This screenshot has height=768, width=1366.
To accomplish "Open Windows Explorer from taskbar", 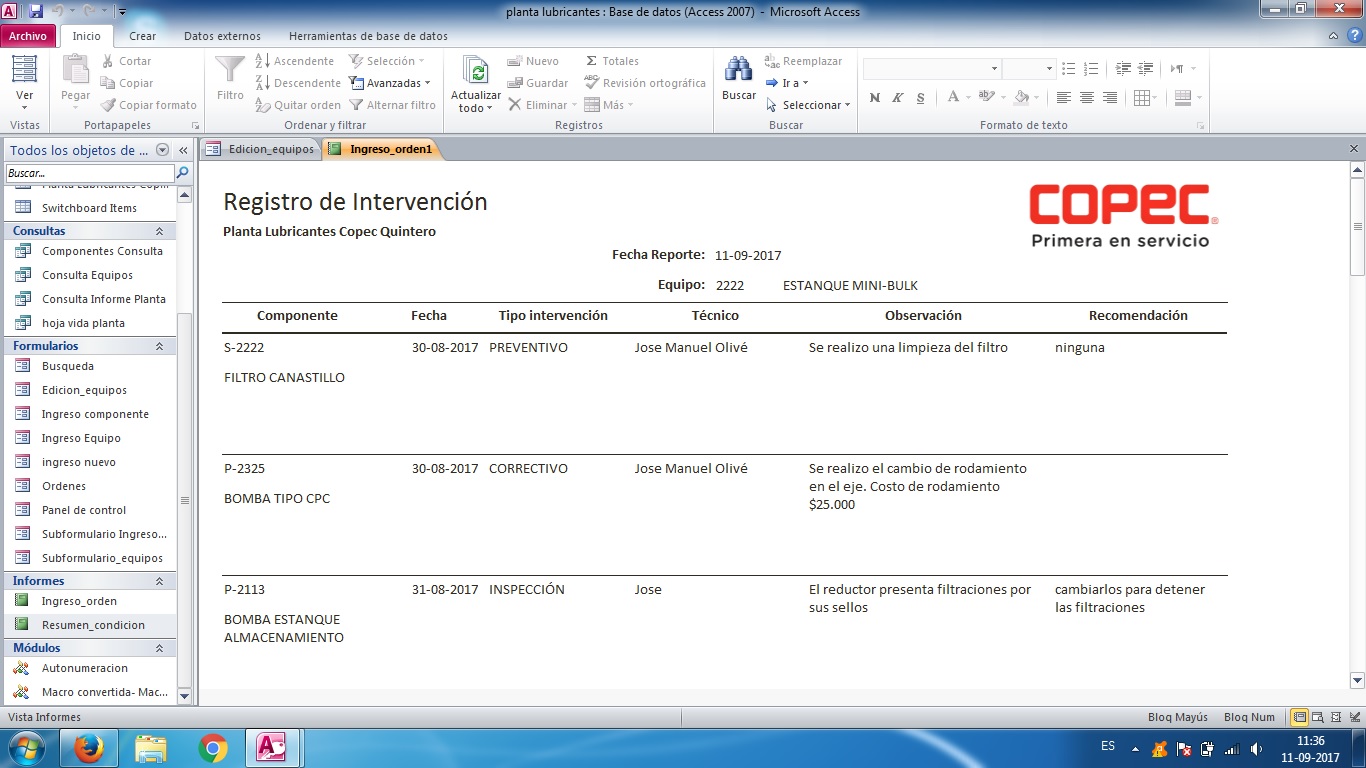I will [151, 748].
